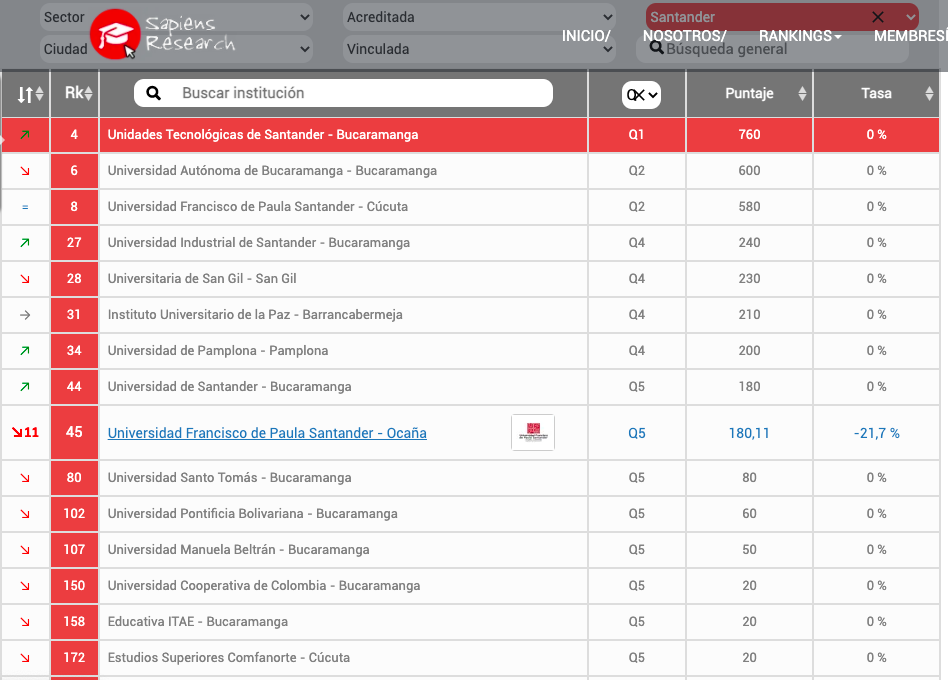The image size is (948, 680).
Task: Click red down arrow for Universidad Autónoma de Bucaramanga
Action: (x=25, y=171)
